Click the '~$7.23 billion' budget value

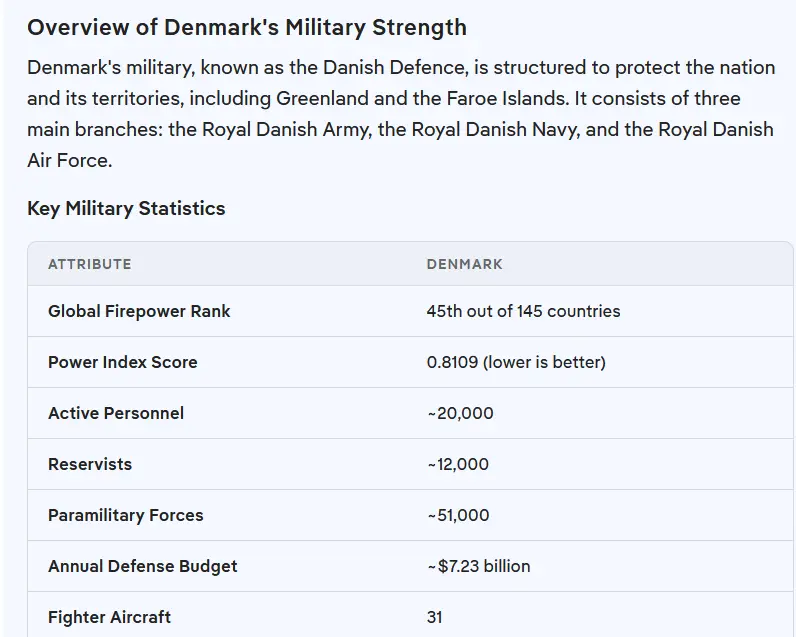[478, 566]
